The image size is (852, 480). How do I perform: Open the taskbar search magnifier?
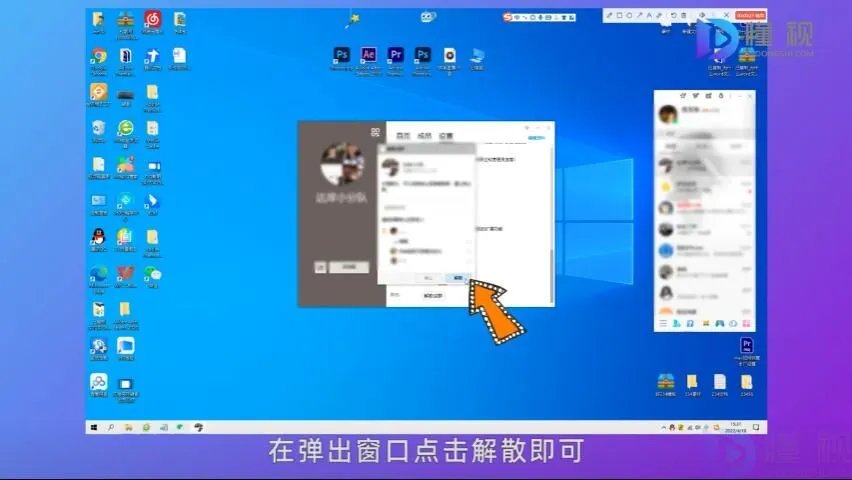[111, 428]
